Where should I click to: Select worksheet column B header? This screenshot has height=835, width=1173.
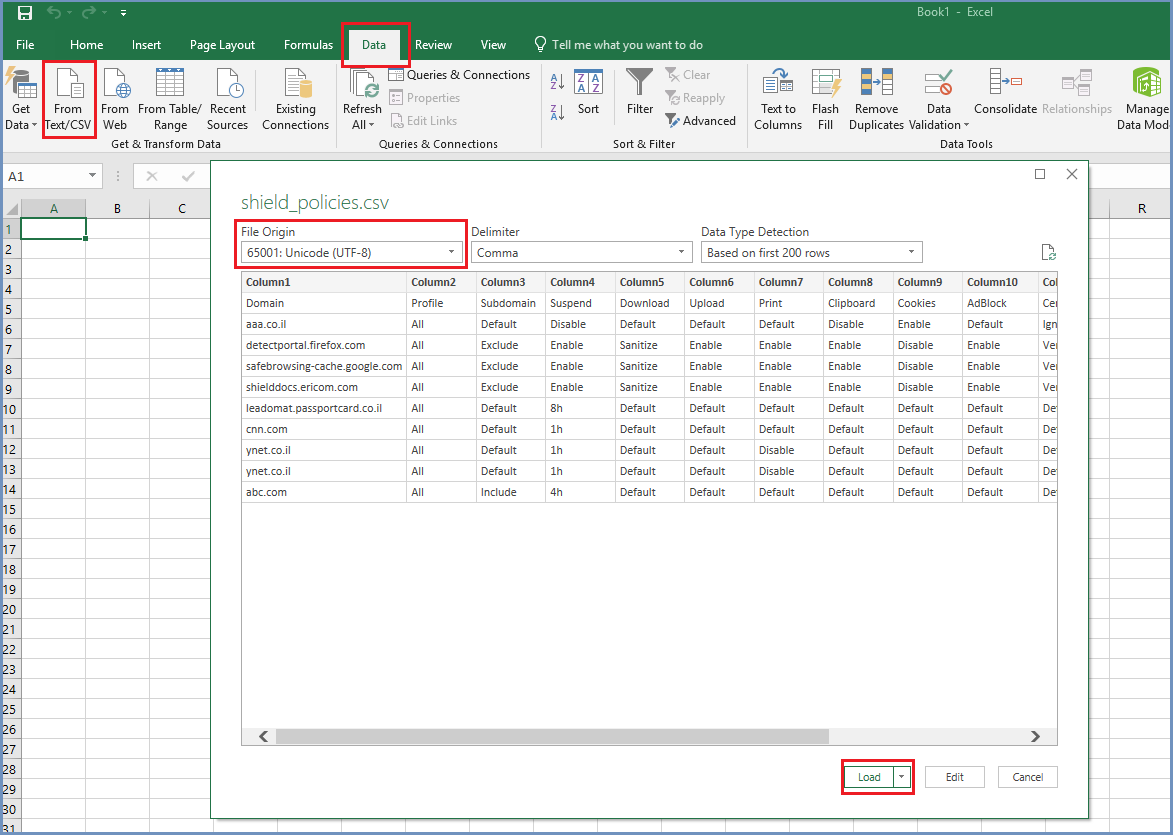click(x=117, y=209)
